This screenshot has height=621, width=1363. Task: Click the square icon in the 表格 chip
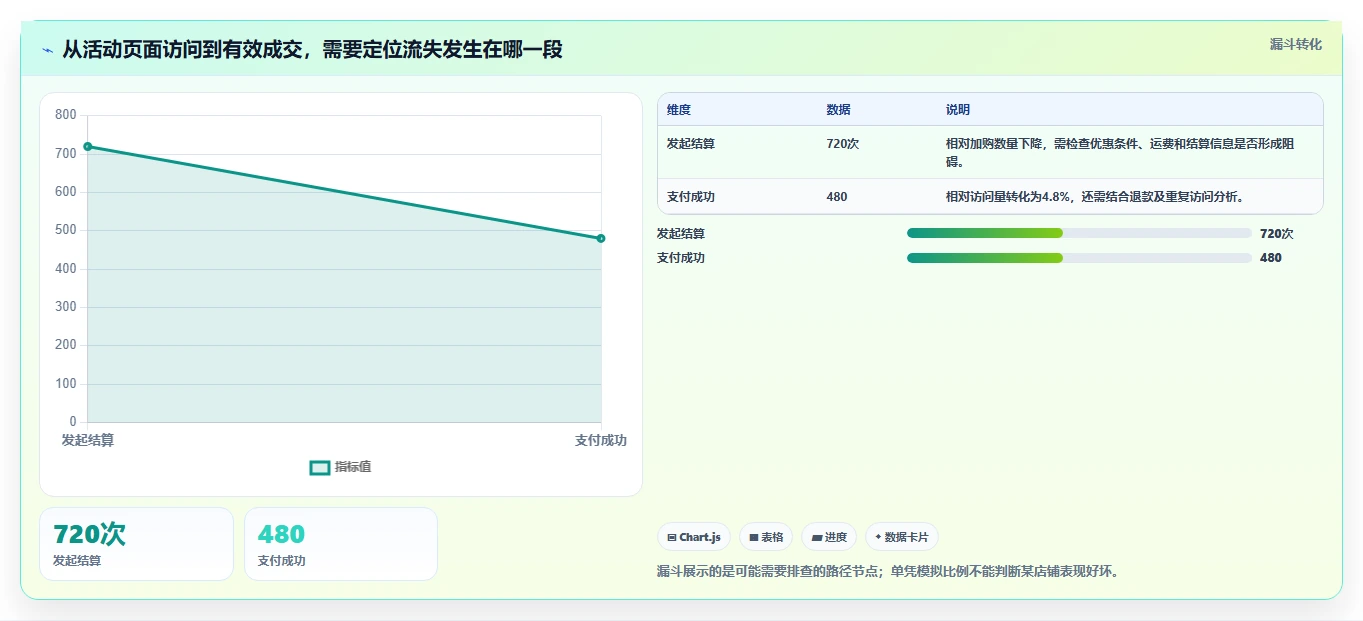coord(754,538)
